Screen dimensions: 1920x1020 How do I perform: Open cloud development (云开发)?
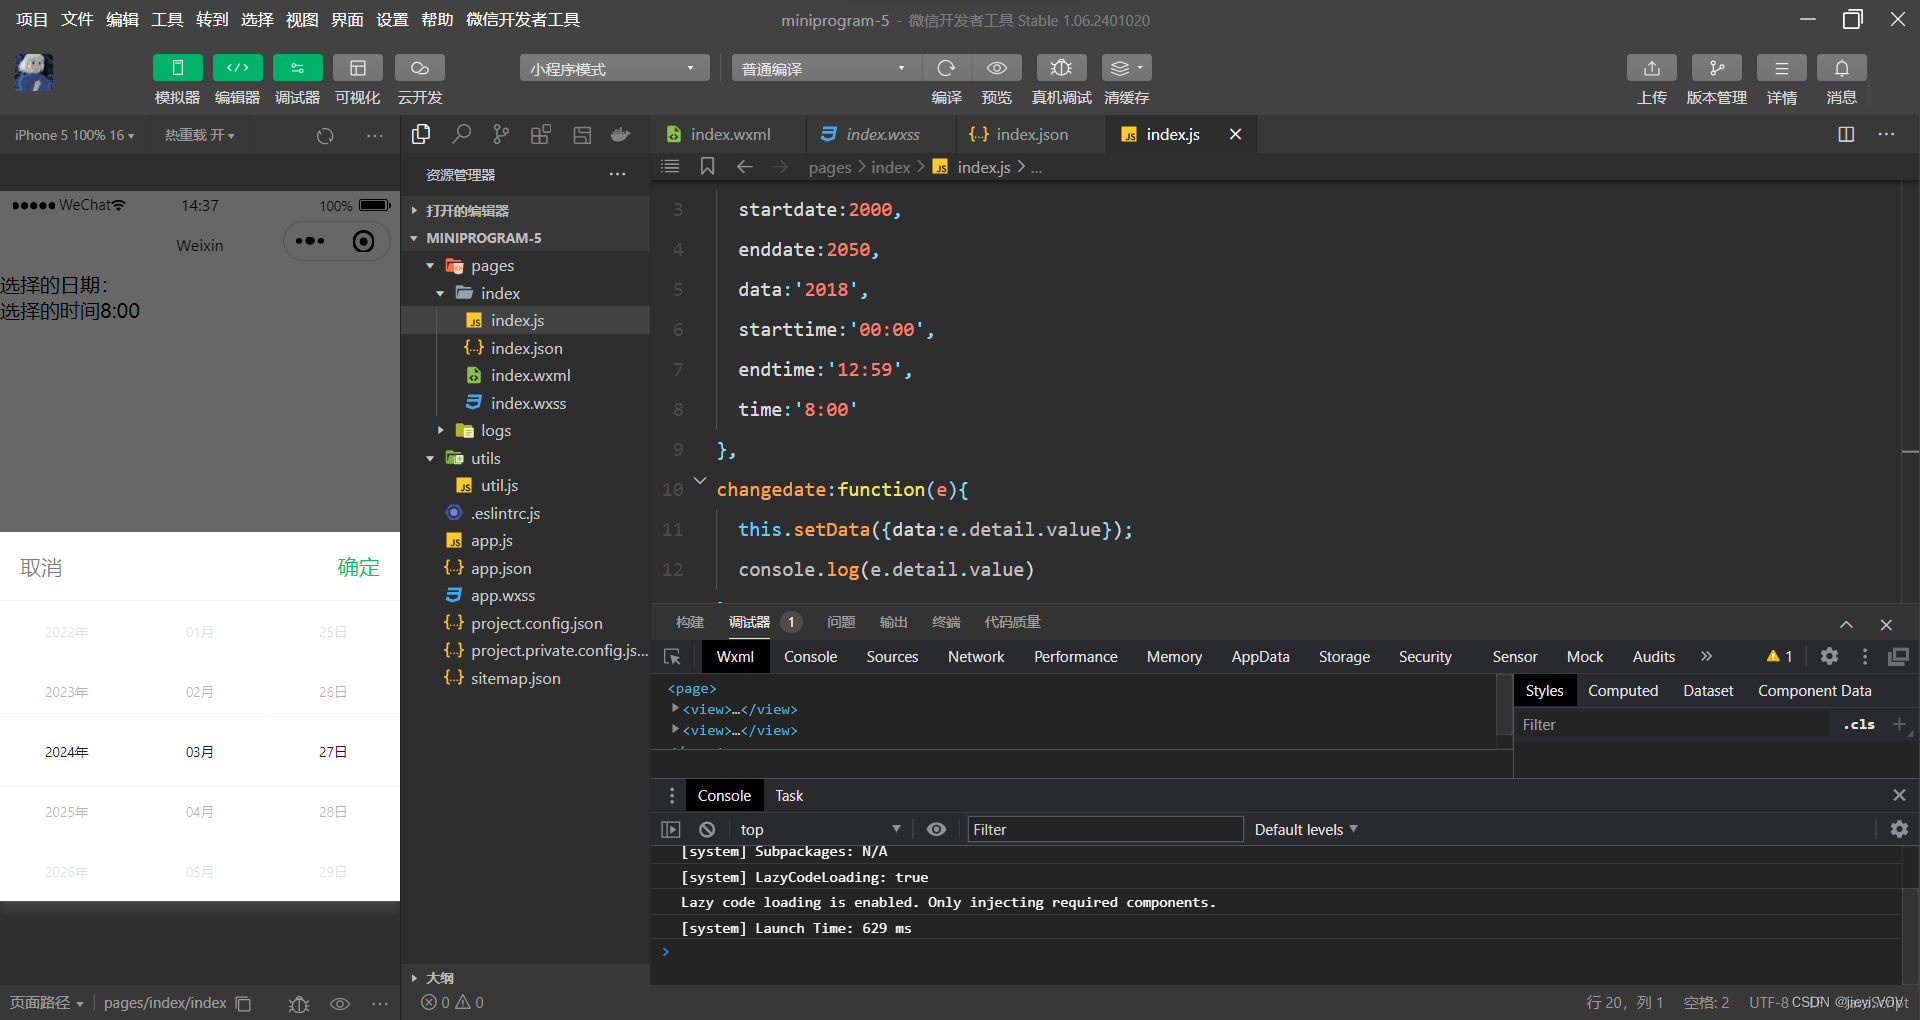(x=420, y=68)
